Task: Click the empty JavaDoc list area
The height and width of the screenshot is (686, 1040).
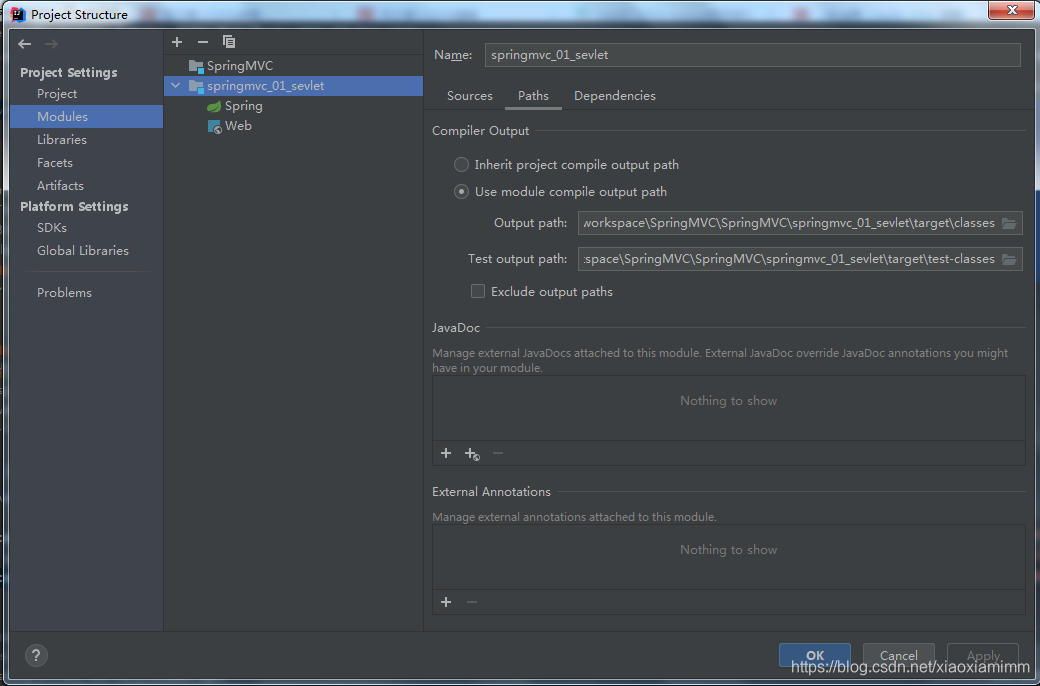Action: [728, 408]
